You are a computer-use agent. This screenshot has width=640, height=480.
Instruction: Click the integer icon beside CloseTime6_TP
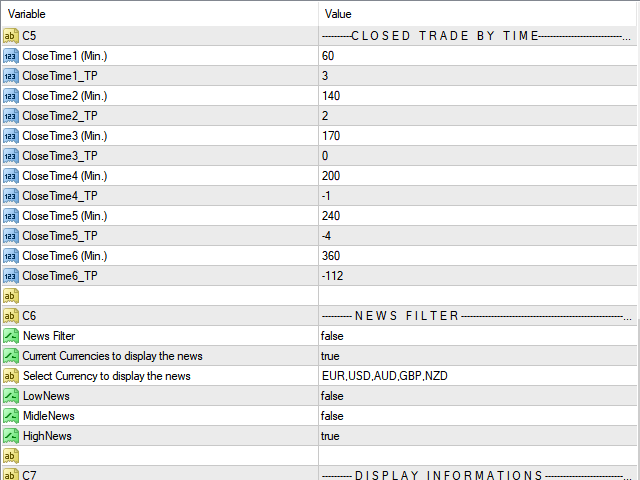(11, 276)
